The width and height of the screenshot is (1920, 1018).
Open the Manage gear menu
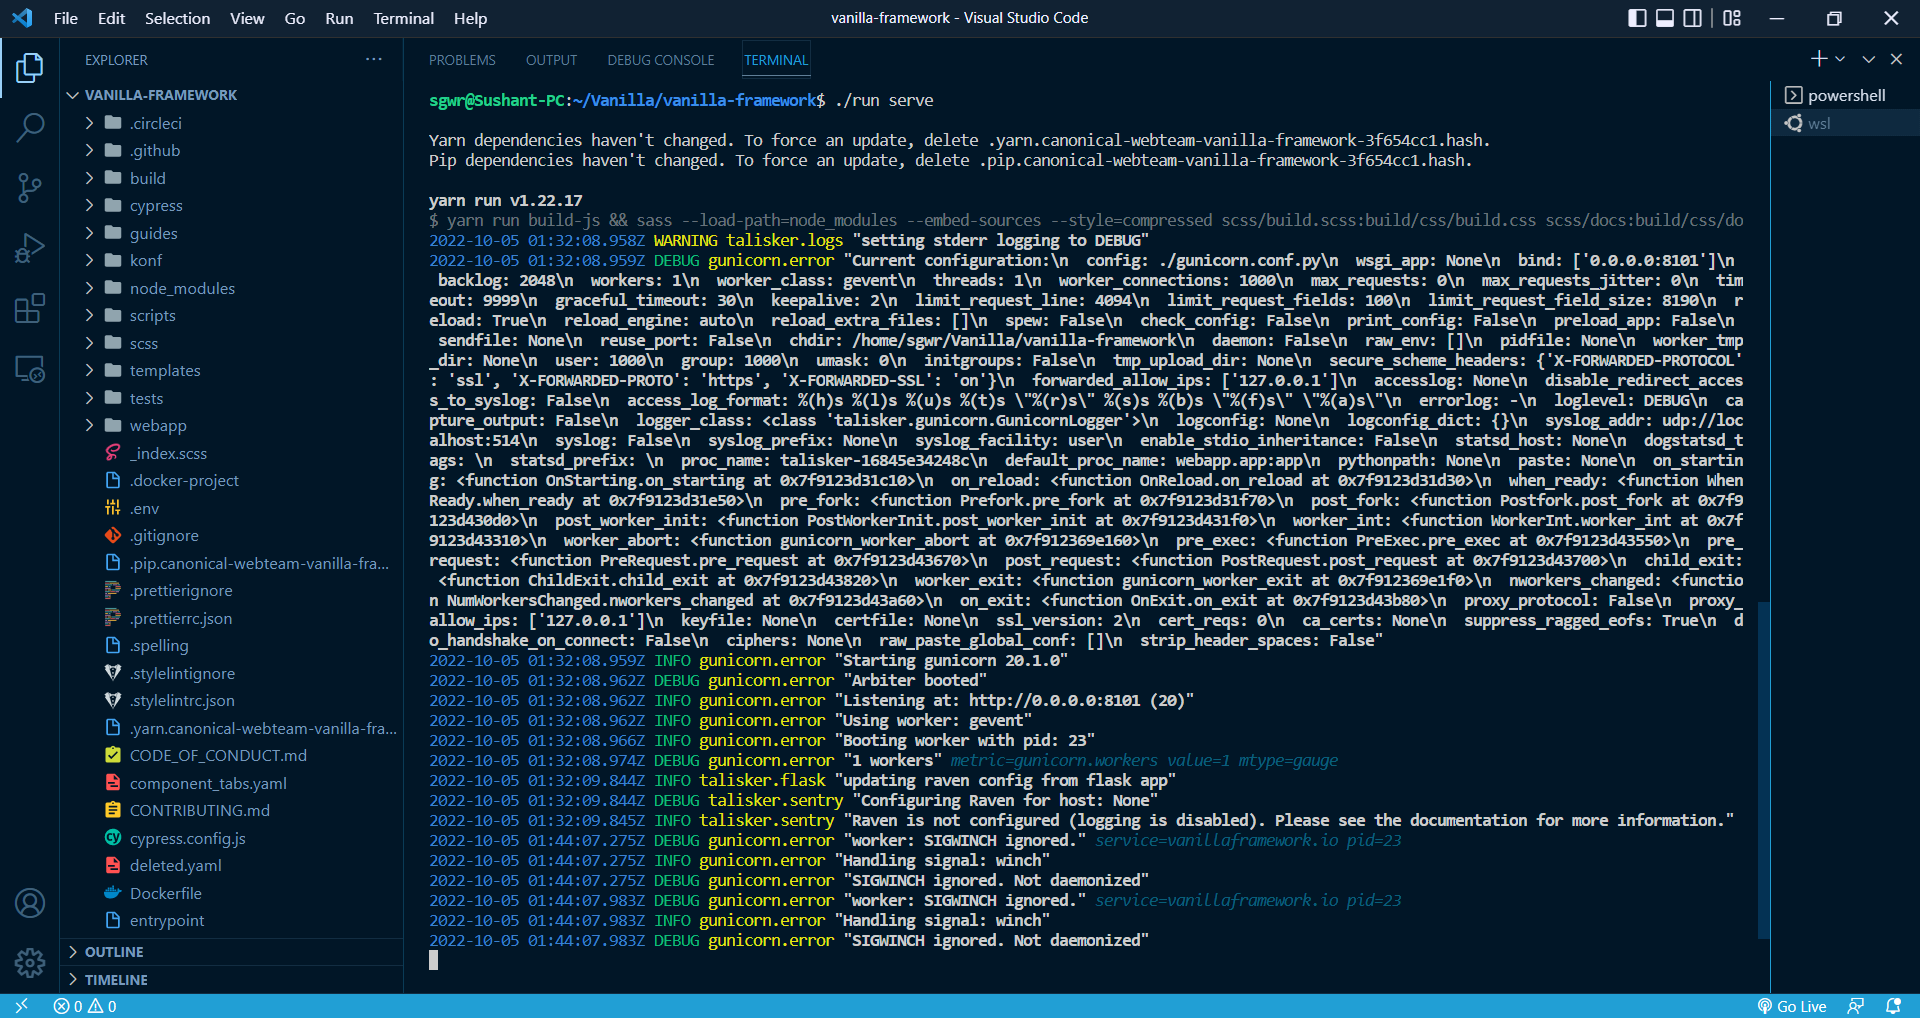tap(30, 962)
